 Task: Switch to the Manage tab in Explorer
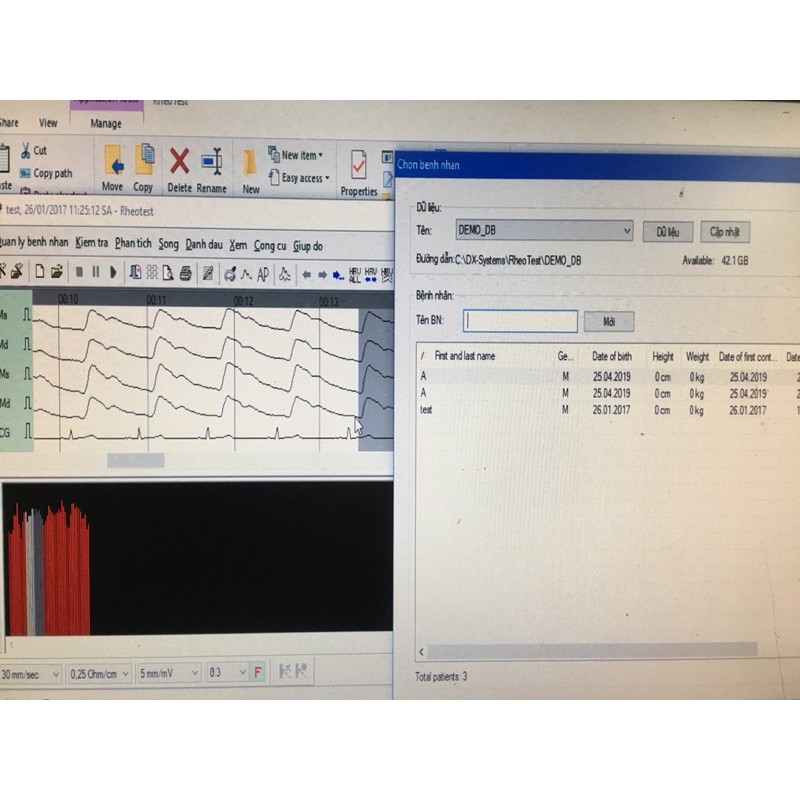coord(106,123)
